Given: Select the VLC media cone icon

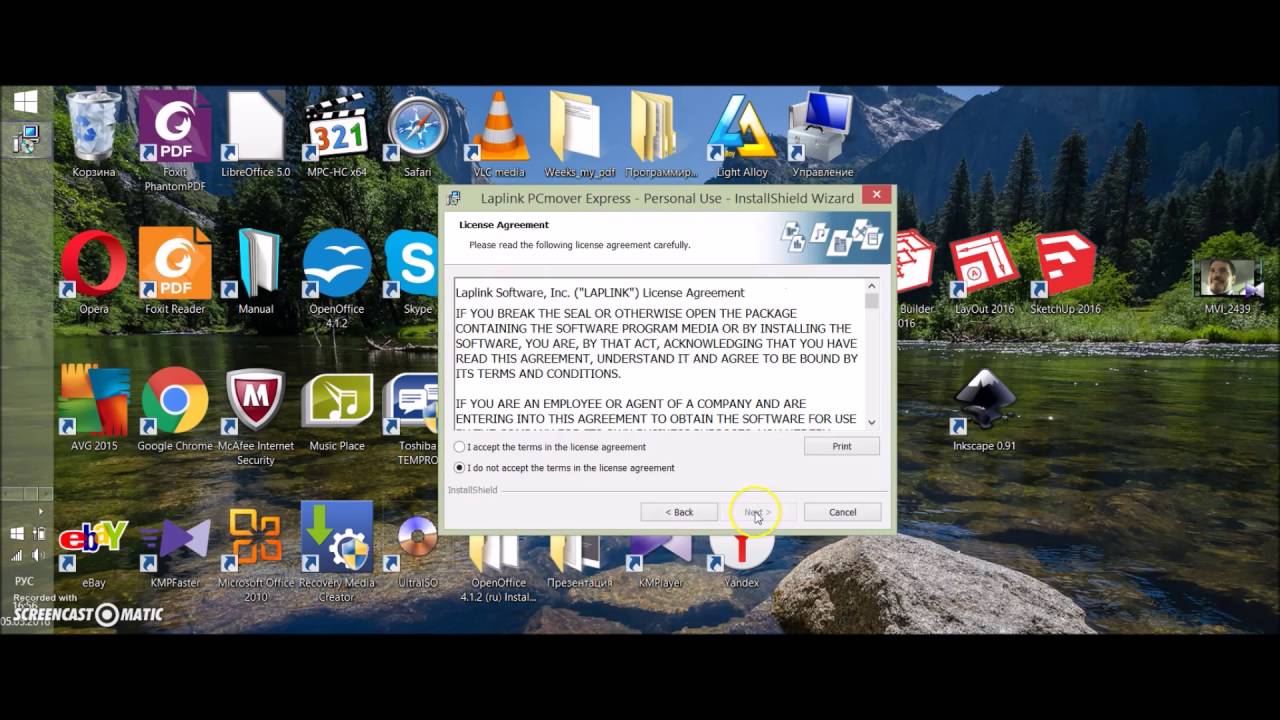Looking at the screenshot, I should tap(499, 126).
